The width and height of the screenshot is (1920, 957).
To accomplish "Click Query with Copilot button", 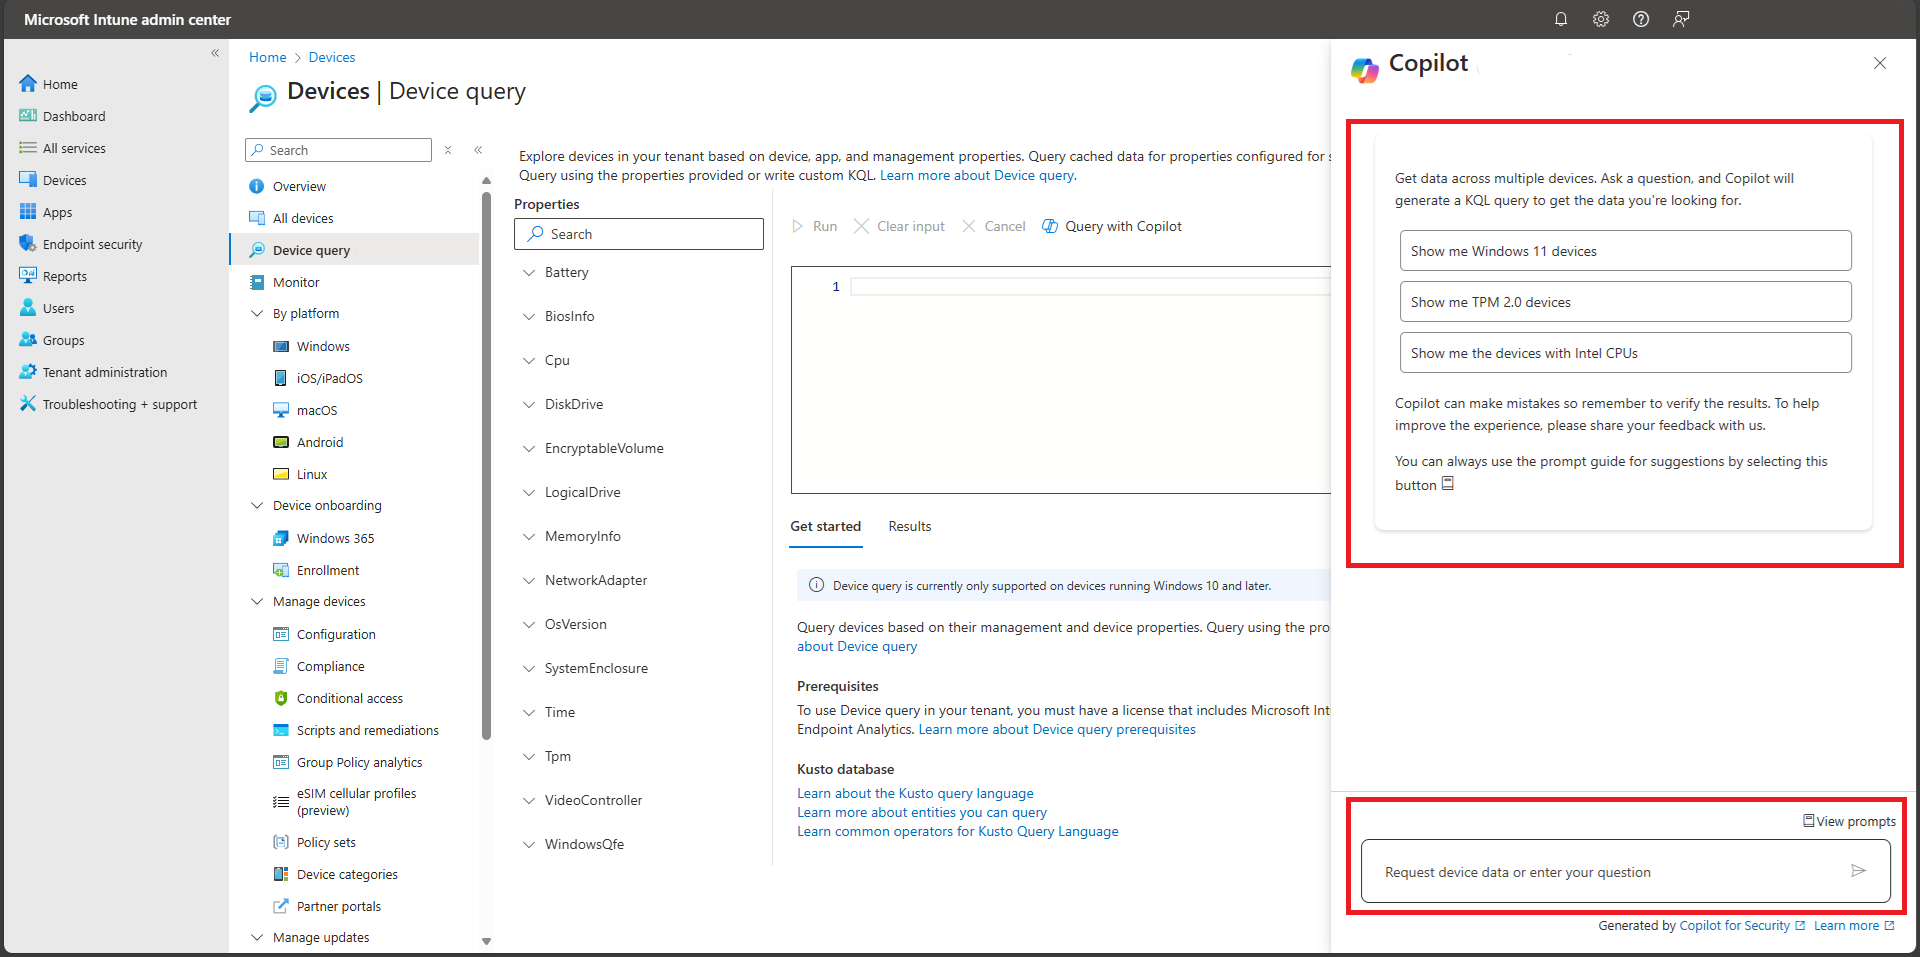I will pos(1112,226).
